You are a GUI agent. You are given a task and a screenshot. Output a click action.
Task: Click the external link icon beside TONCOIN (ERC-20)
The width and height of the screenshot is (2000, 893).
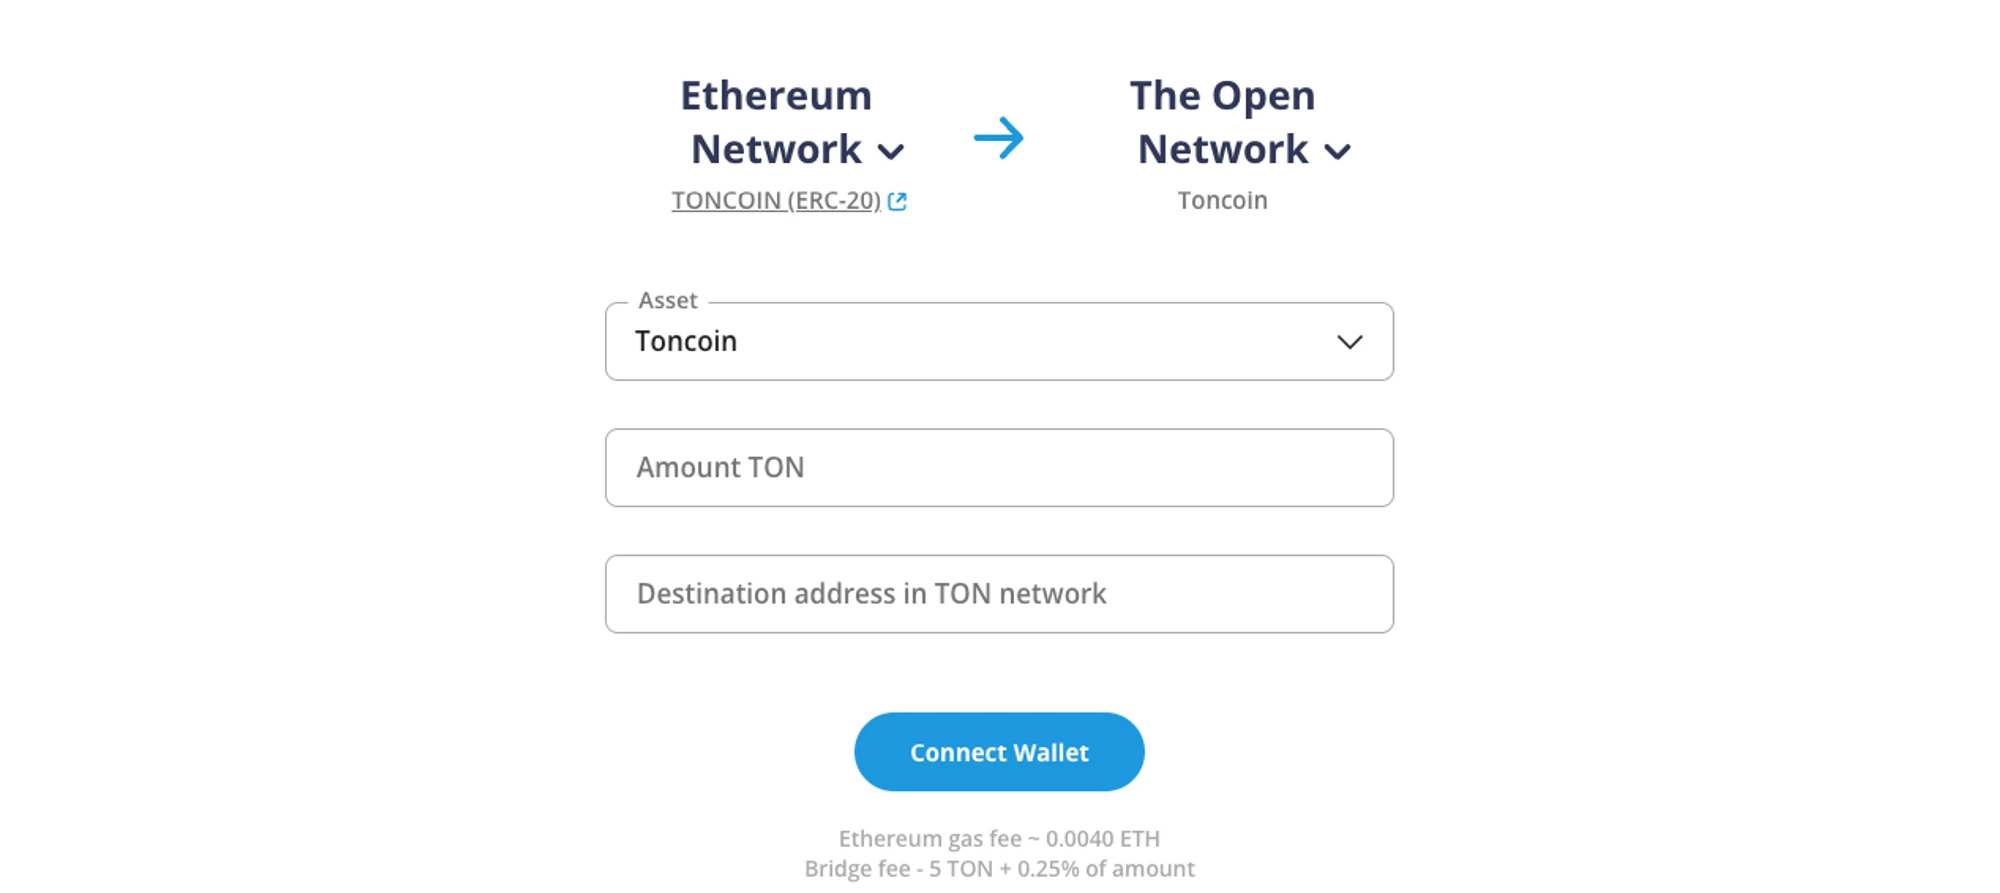(x=897, y=201)
